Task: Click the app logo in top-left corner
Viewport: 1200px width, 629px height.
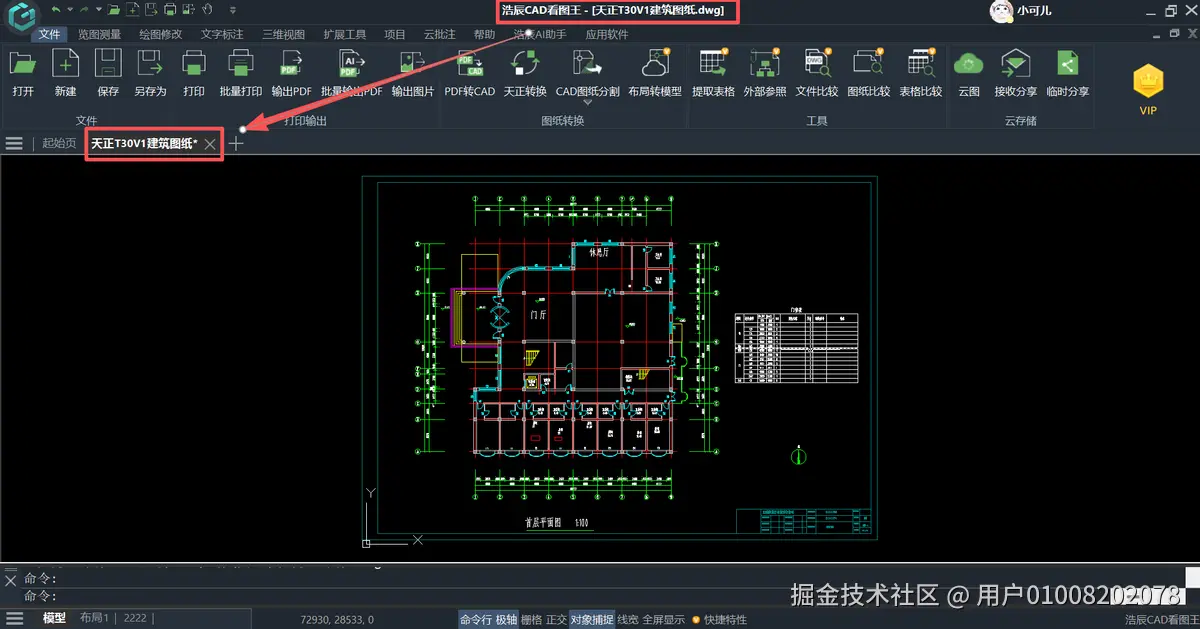Action: click(x=22, y=17)
